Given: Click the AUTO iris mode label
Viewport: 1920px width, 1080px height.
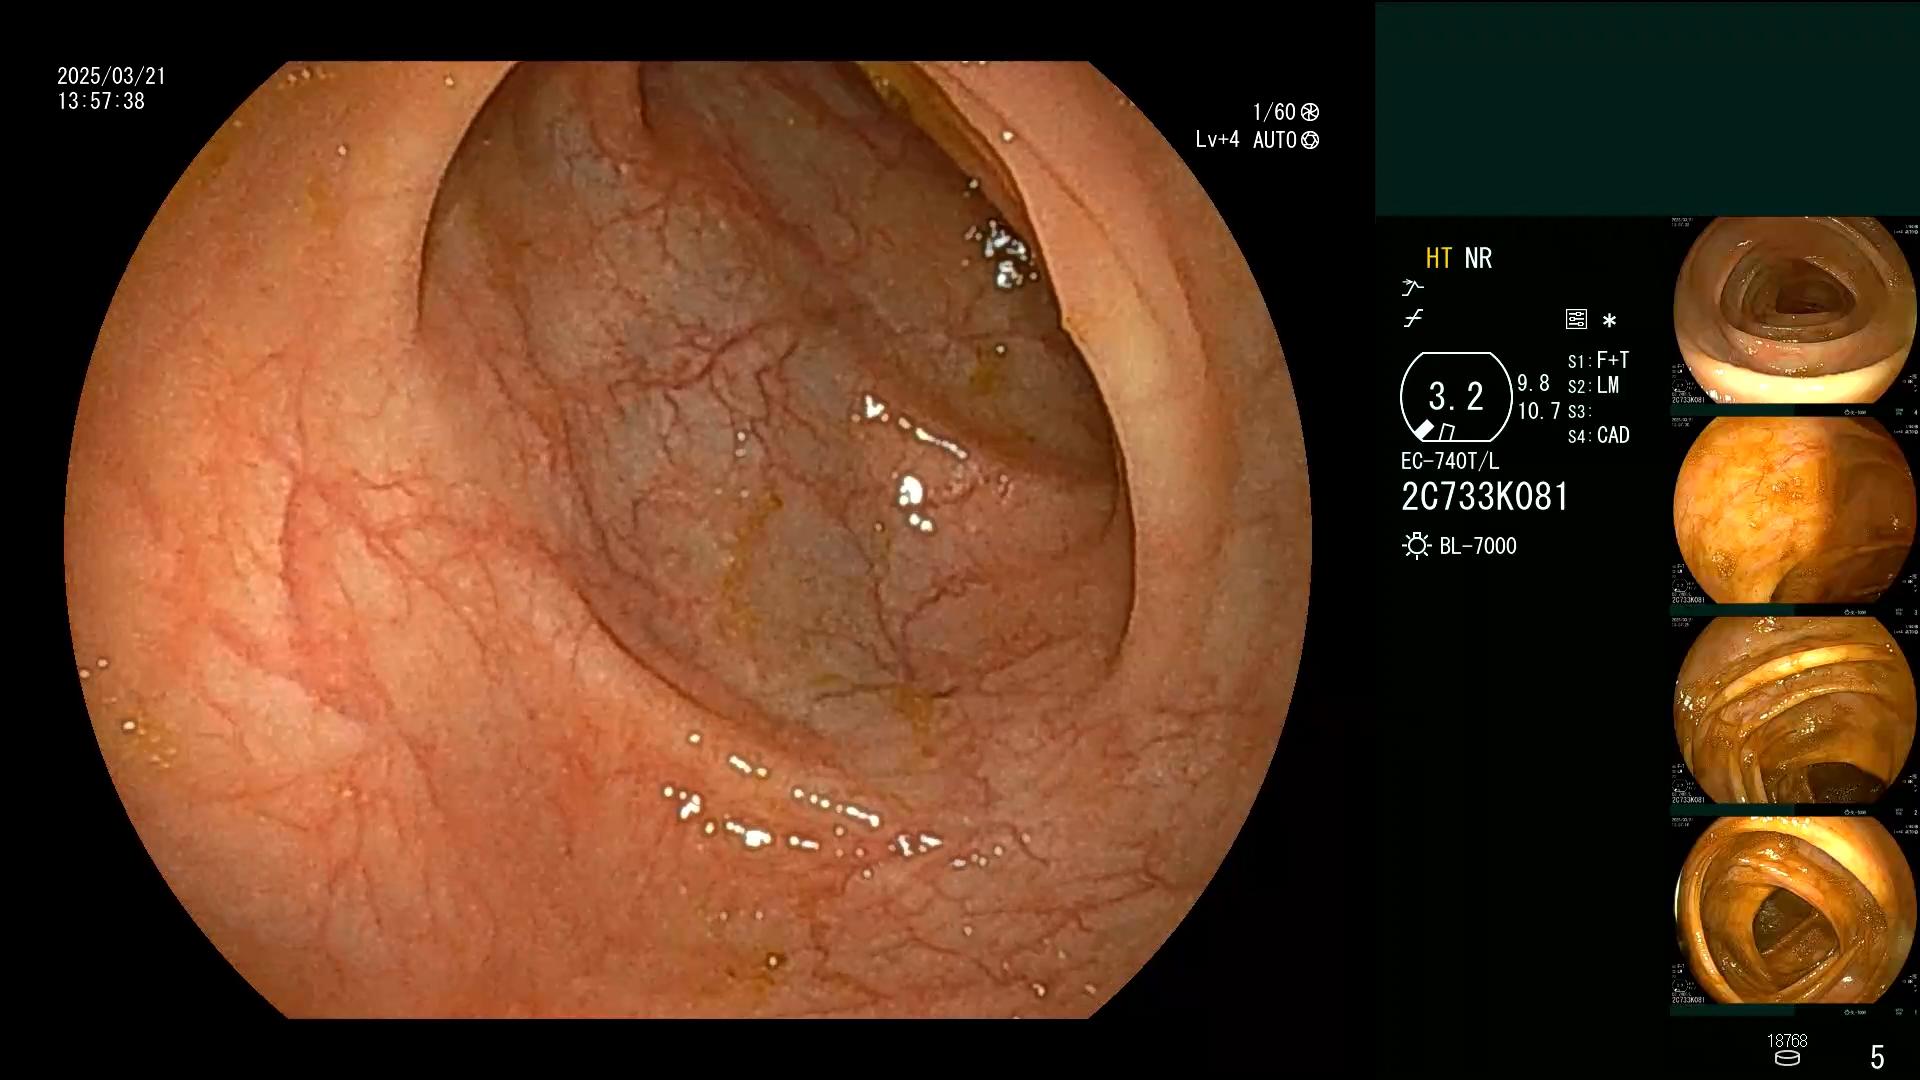Looking at the screenshot, I should (1274, 140).
